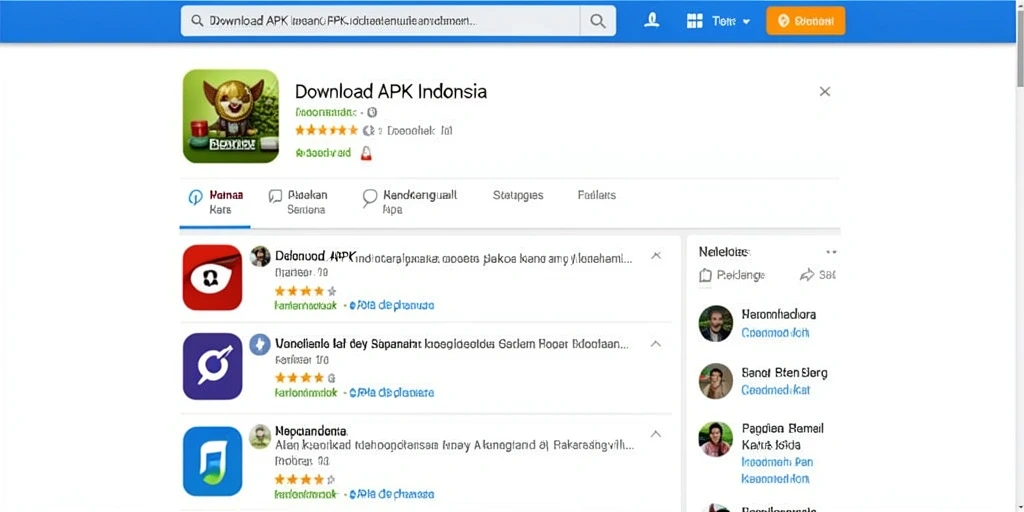The image size is (1024, 512).
Task: Click the search field in the top bar
Action: pyautogui.click(x=380, y=21)
